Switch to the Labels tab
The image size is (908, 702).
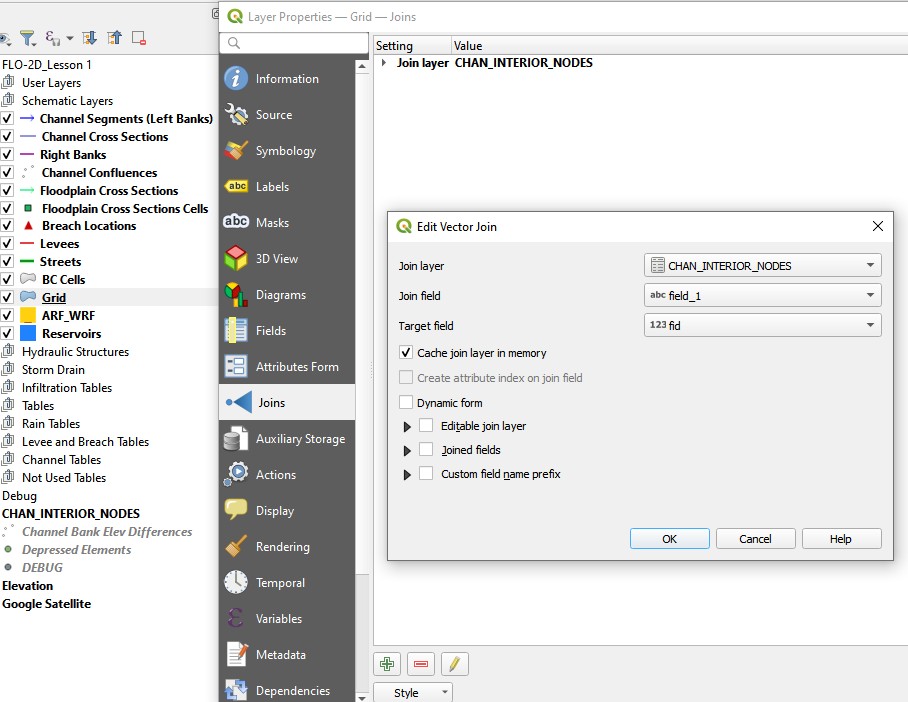[x=272, y=187]
